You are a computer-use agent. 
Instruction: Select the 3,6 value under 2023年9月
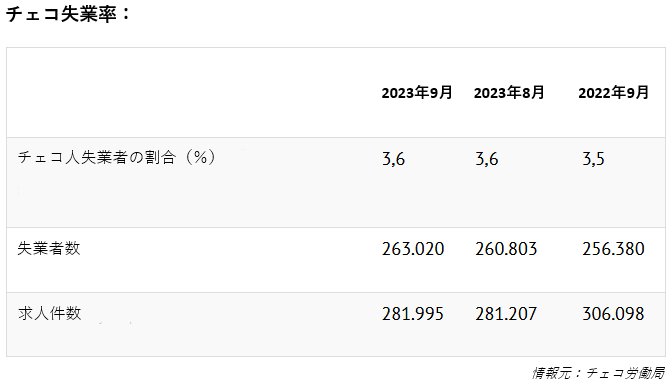(x=393, y=159)
